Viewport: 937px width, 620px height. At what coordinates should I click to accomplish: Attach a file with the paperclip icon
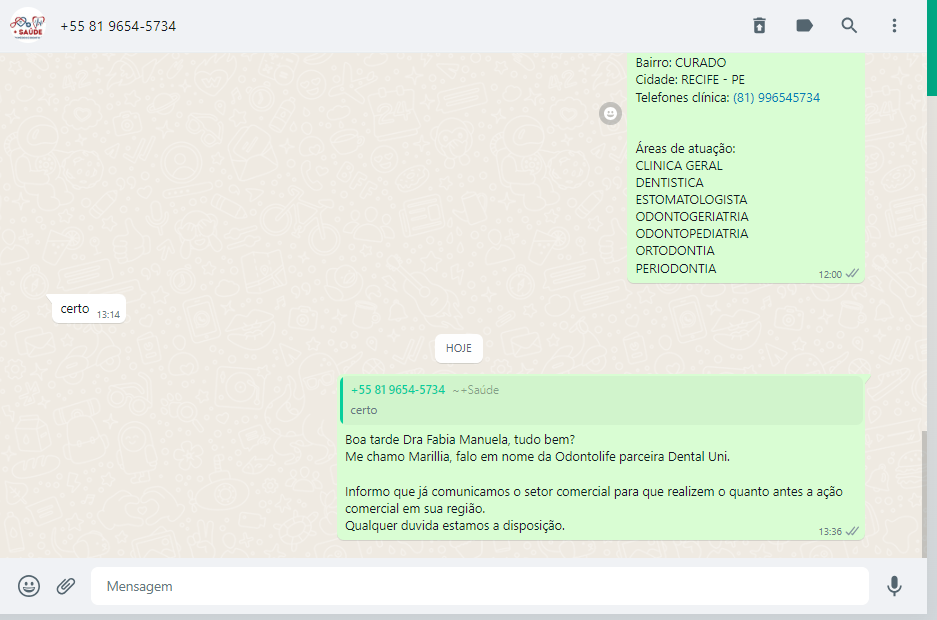point(66,586)
